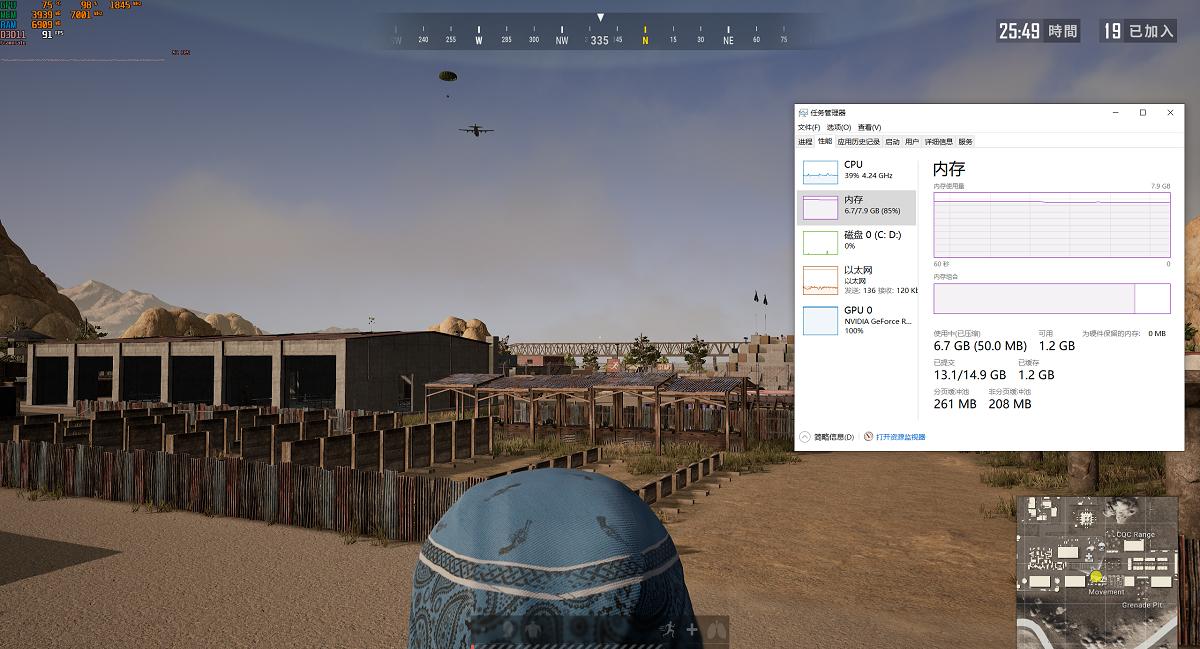Click the N marker on the compass
The width and height of the screenshot is (1200, 649).
click(x=645, y=40)
